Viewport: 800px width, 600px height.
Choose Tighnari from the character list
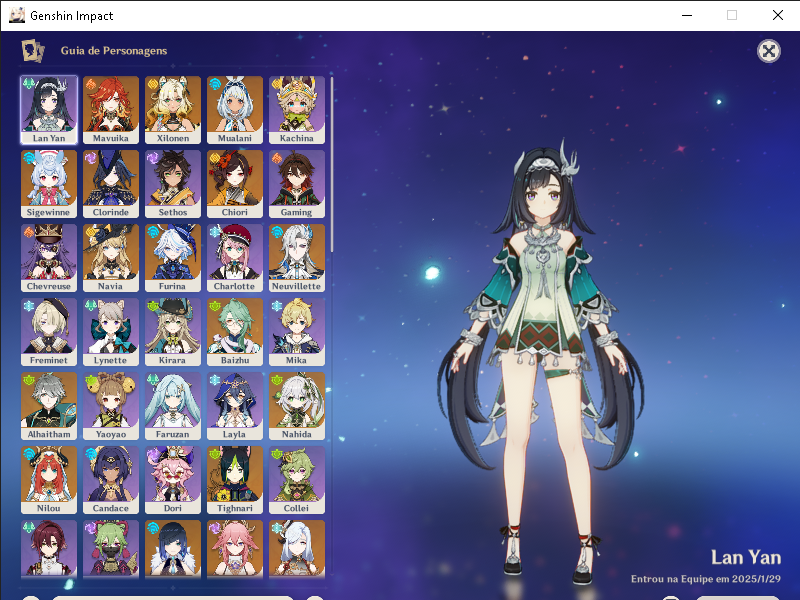click(x=235, y=479)
